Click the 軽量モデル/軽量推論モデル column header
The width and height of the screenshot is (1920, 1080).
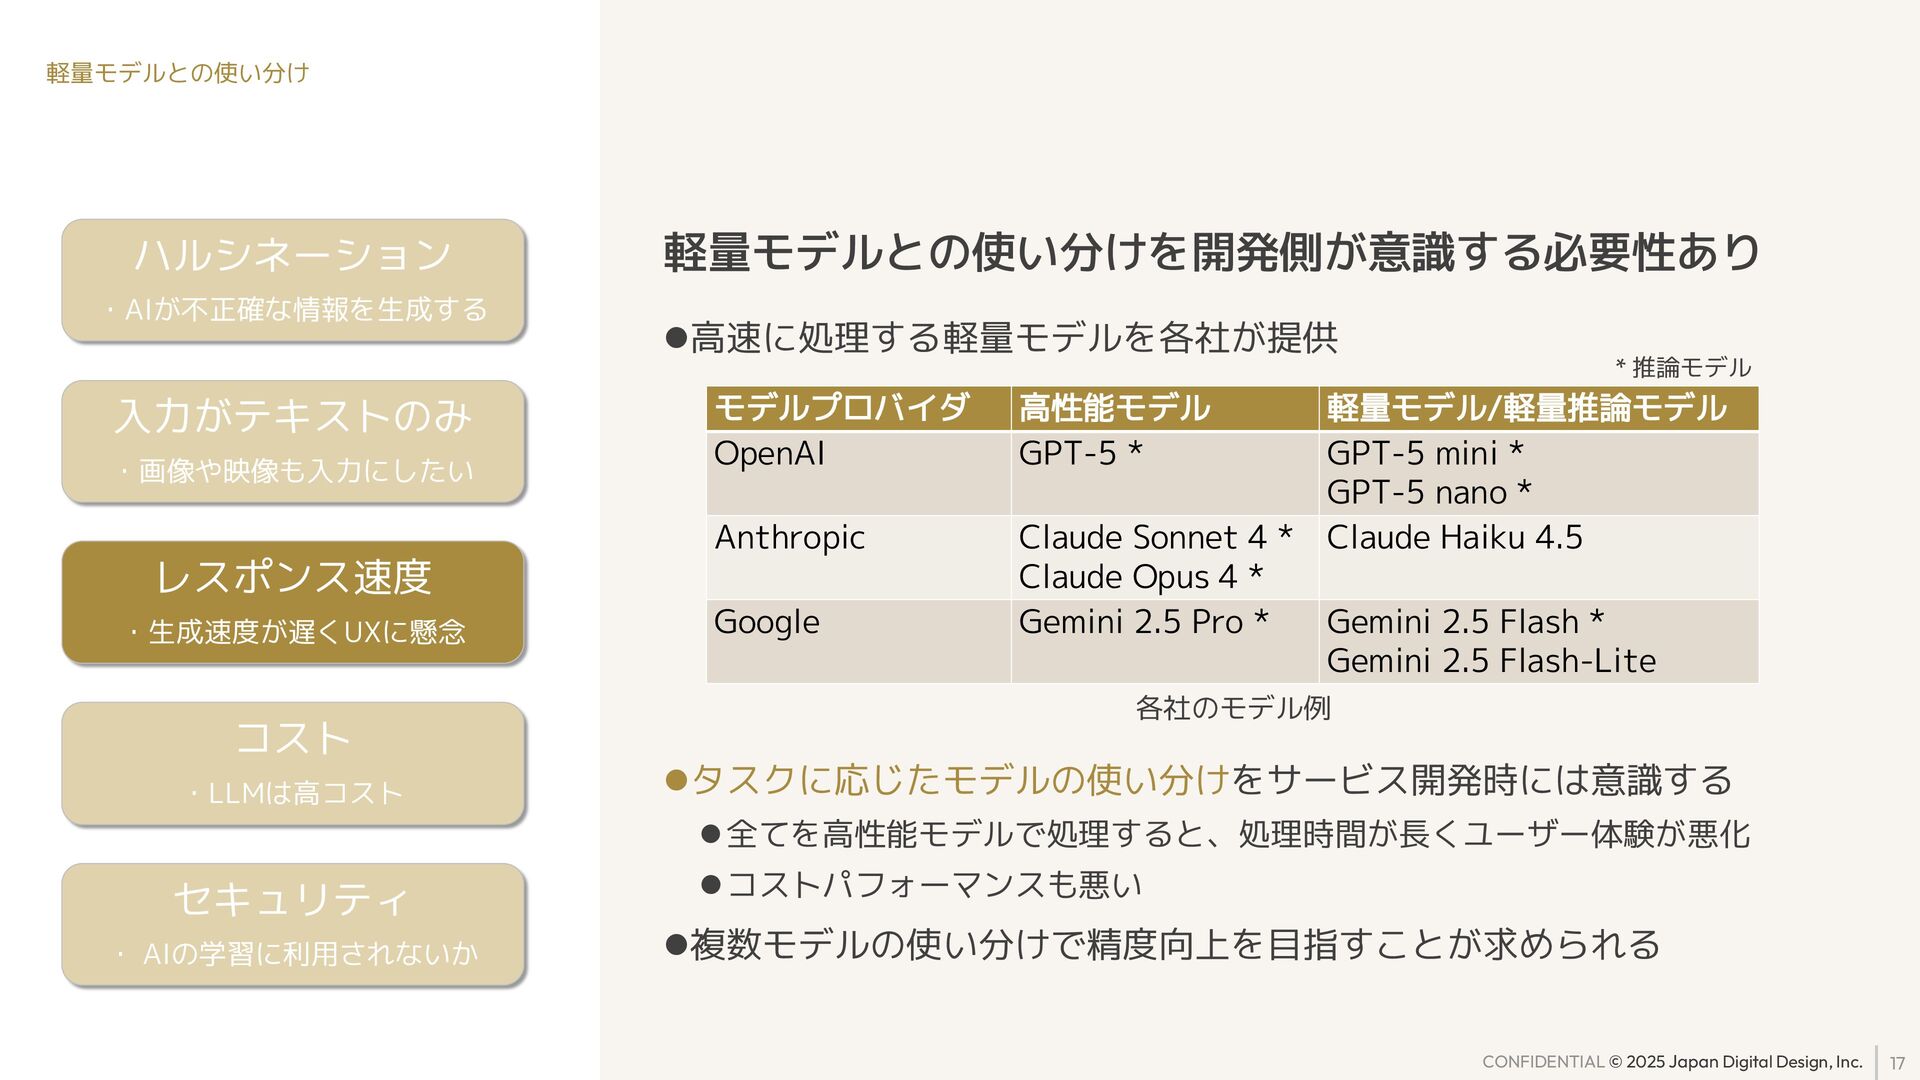point(1526,408)
